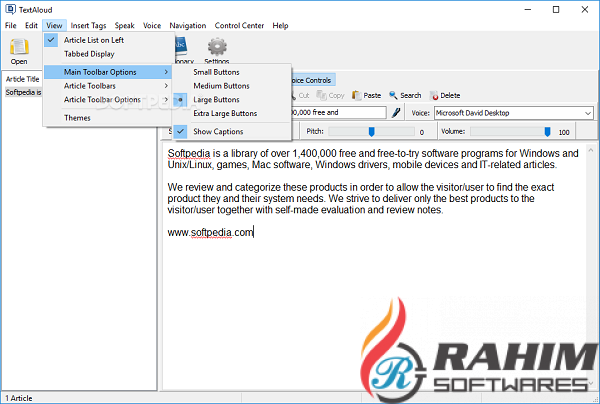600x404 pixels.
Task: Open the Voice dropdown Microsoft David Desktop
Action: (x=514, y=113)
